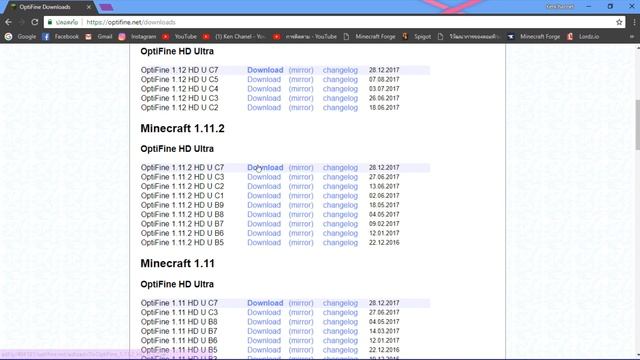Open the Chrome three-dot menu
Screen dimensions: 640x360
pyautogui.click(x=634, y=22)
